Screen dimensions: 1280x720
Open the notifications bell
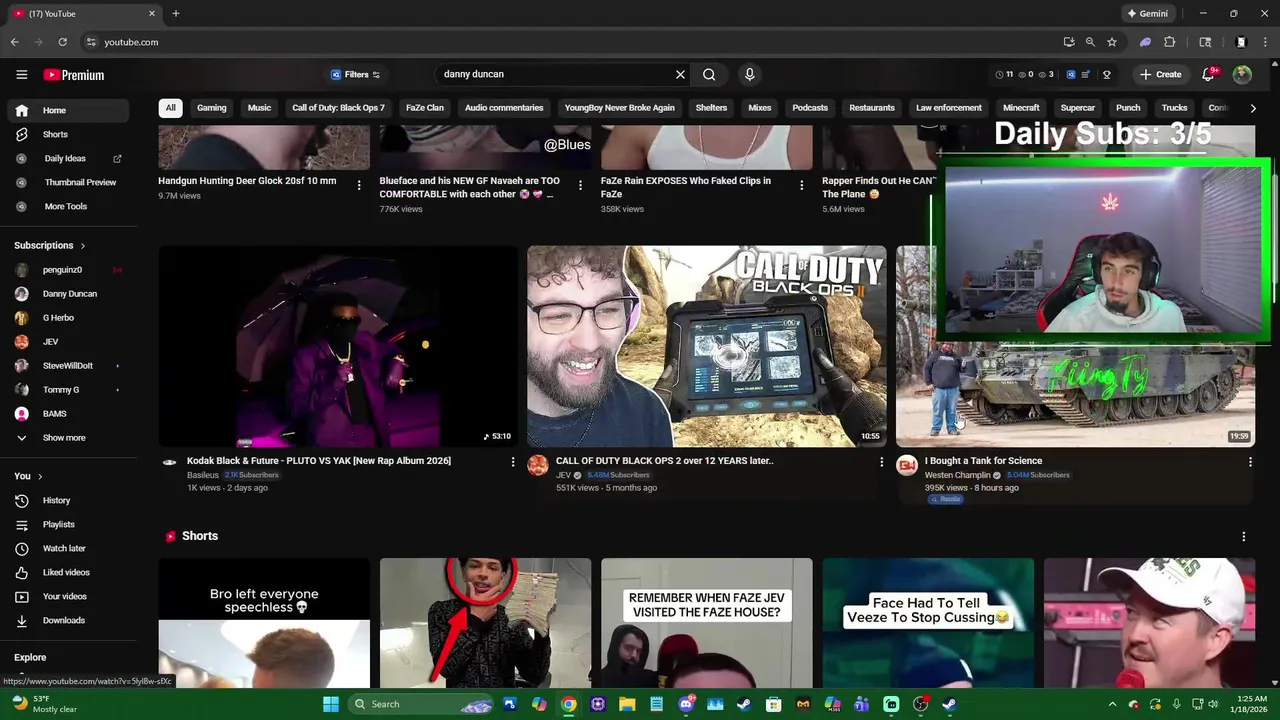click(x=1208, y=74)
